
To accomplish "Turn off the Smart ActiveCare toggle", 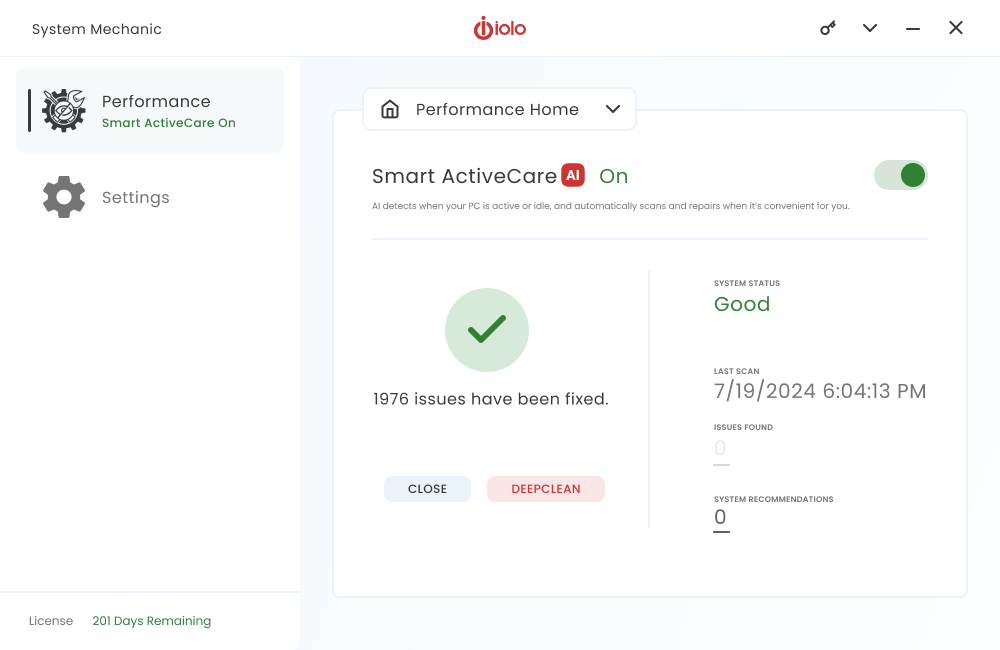I will [901, 175].
